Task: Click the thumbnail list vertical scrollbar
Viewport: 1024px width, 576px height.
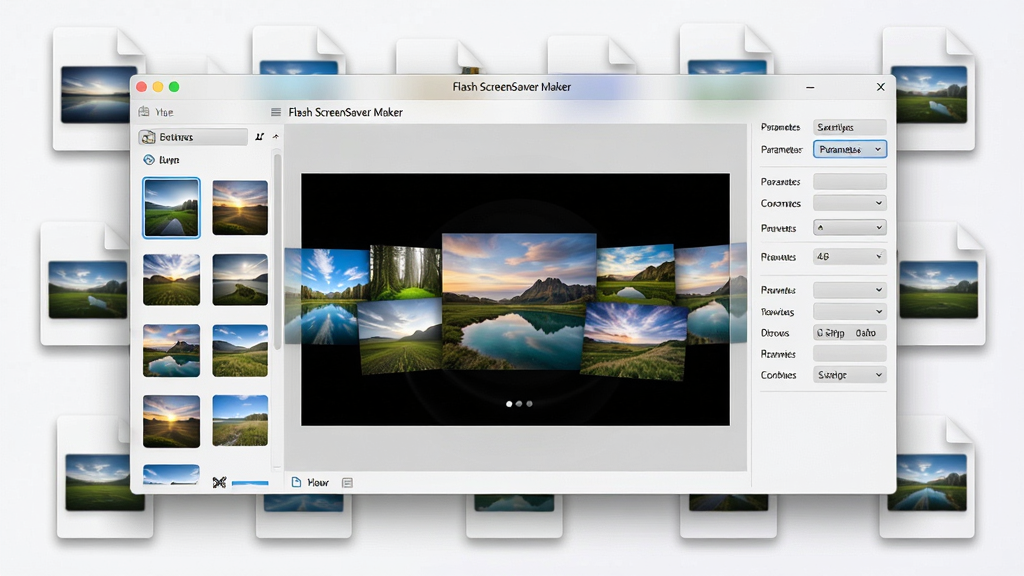Action: [278, 251]
